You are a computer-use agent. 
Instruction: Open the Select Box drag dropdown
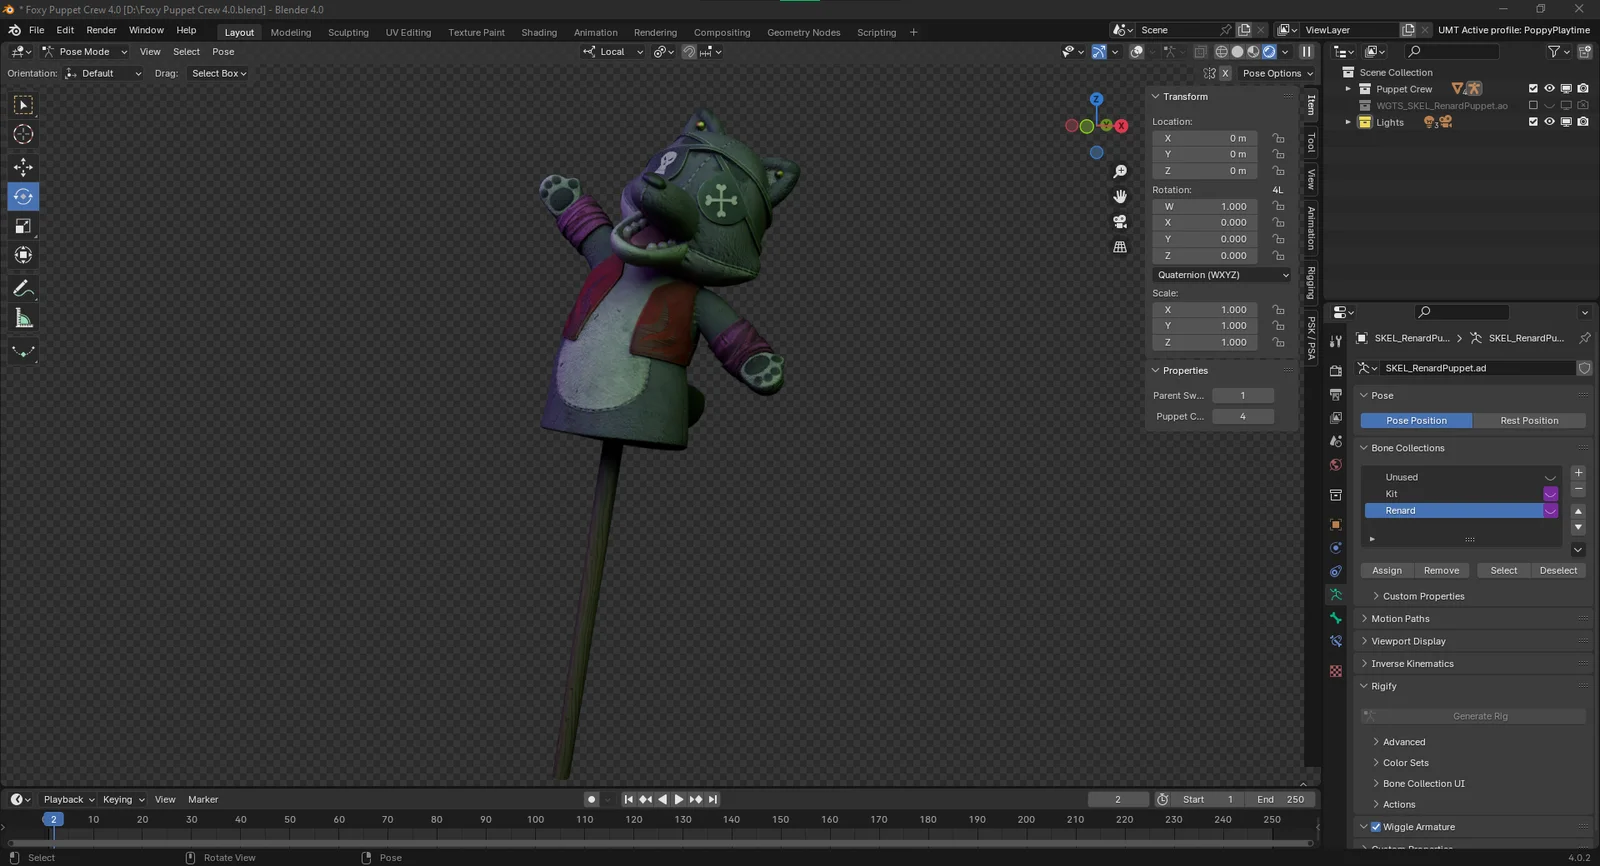(x=219, y=73)
